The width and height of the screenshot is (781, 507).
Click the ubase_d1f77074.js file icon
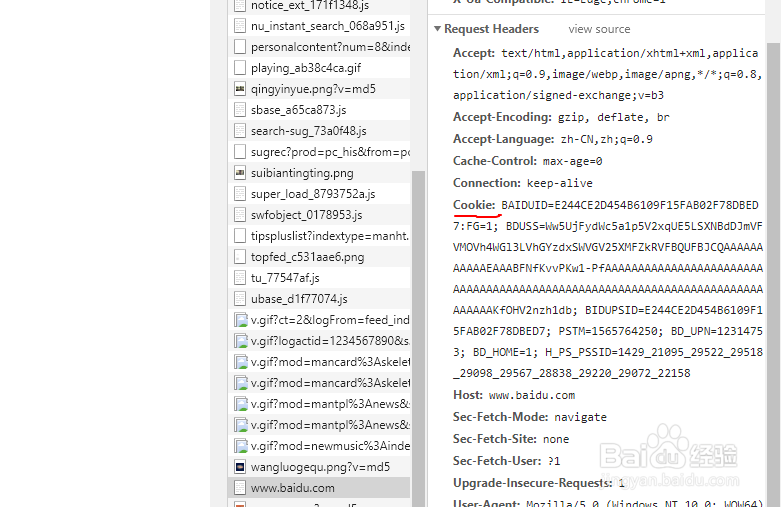[240, 298]
